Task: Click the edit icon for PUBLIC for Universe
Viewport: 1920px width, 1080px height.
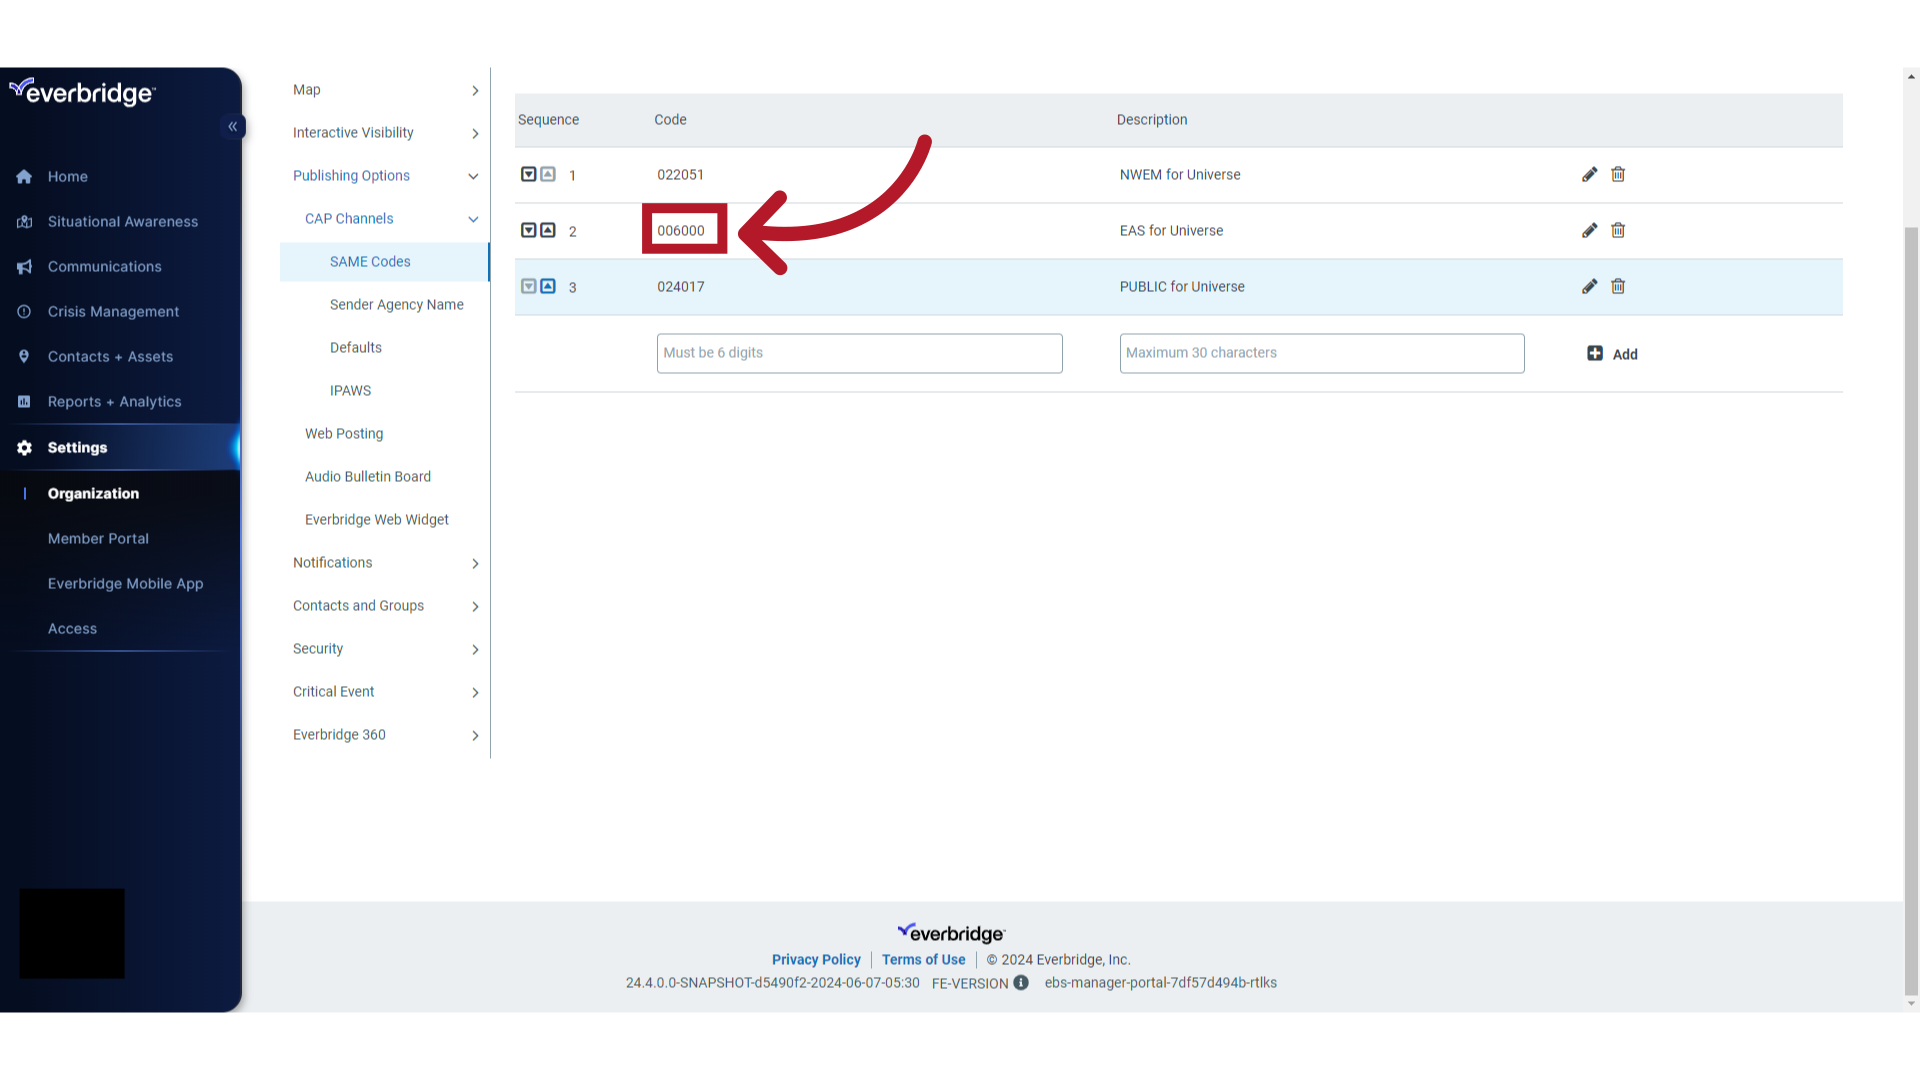Action: 1590,286
